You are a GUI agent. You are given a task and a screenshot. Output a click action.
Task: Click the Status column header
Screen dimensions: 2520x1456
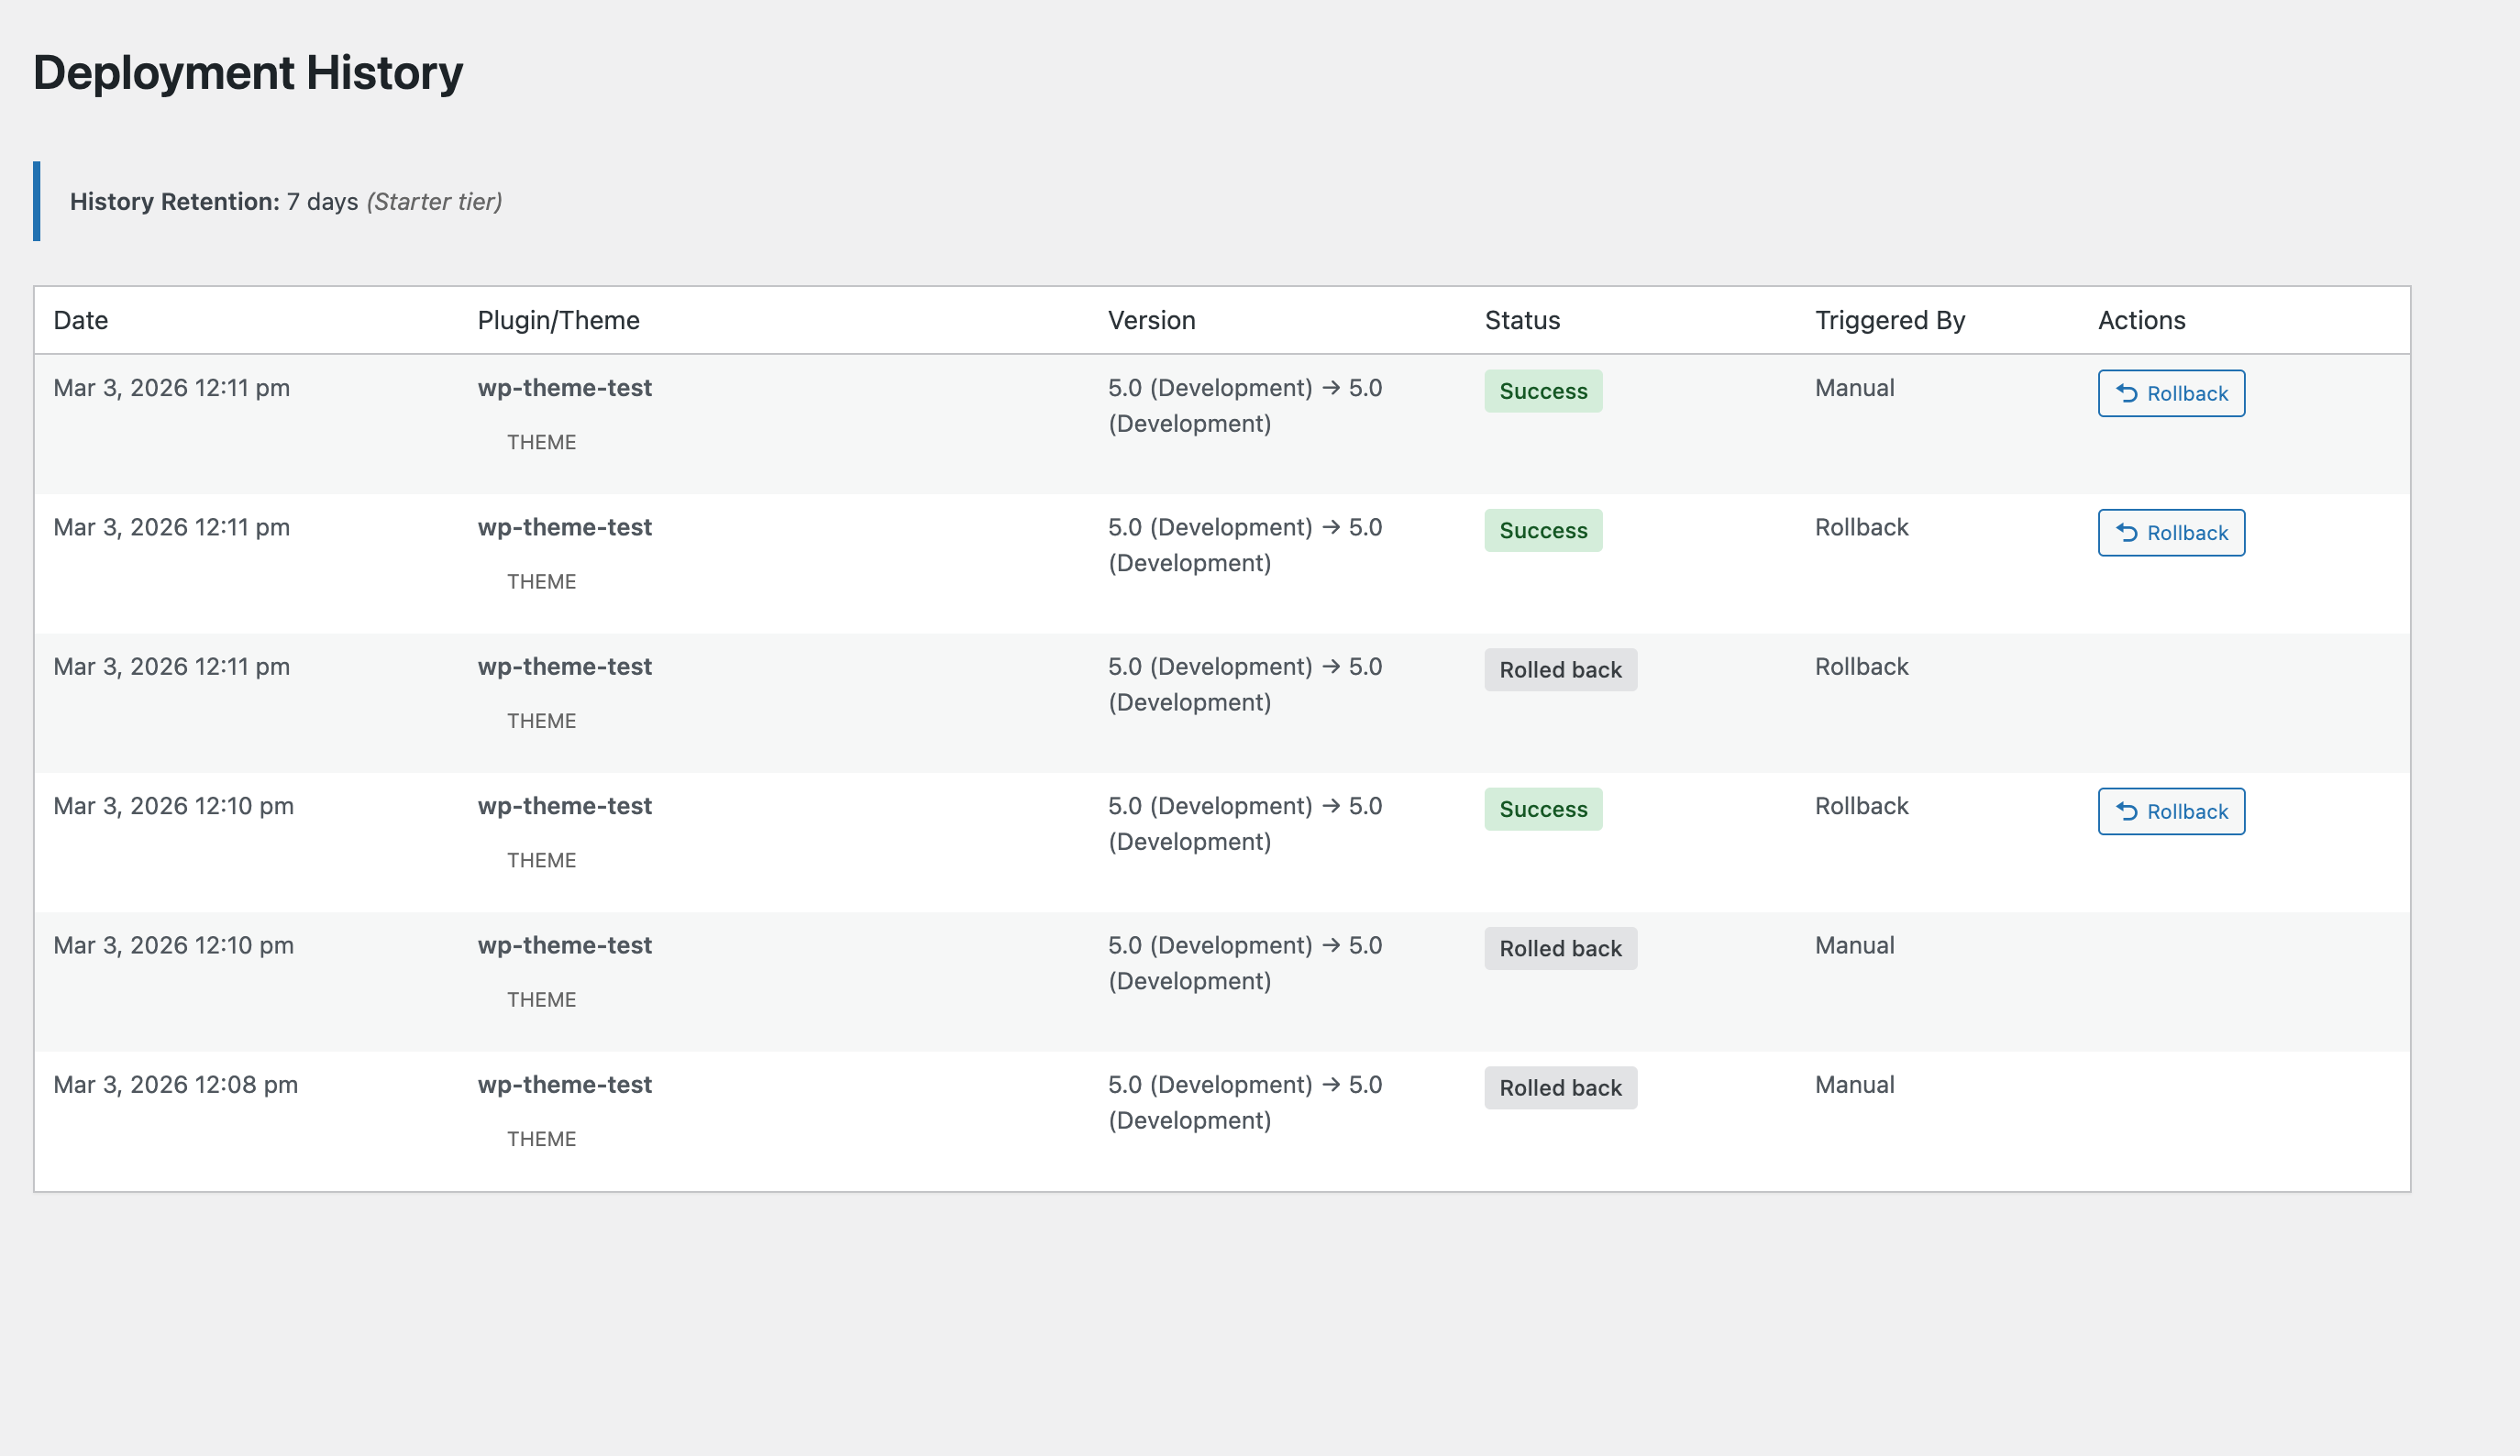pos(1522,320)
